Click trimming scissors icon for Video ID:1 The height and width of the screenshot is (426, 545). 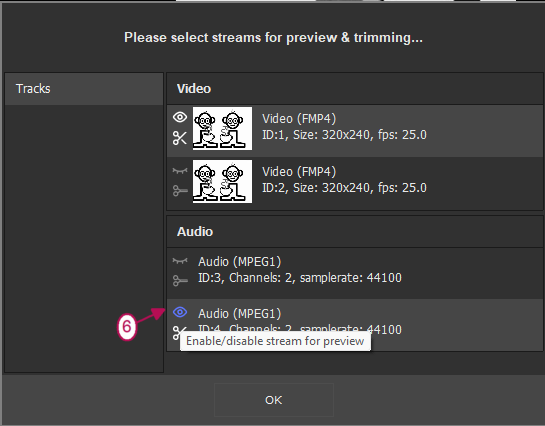[180, 138]
